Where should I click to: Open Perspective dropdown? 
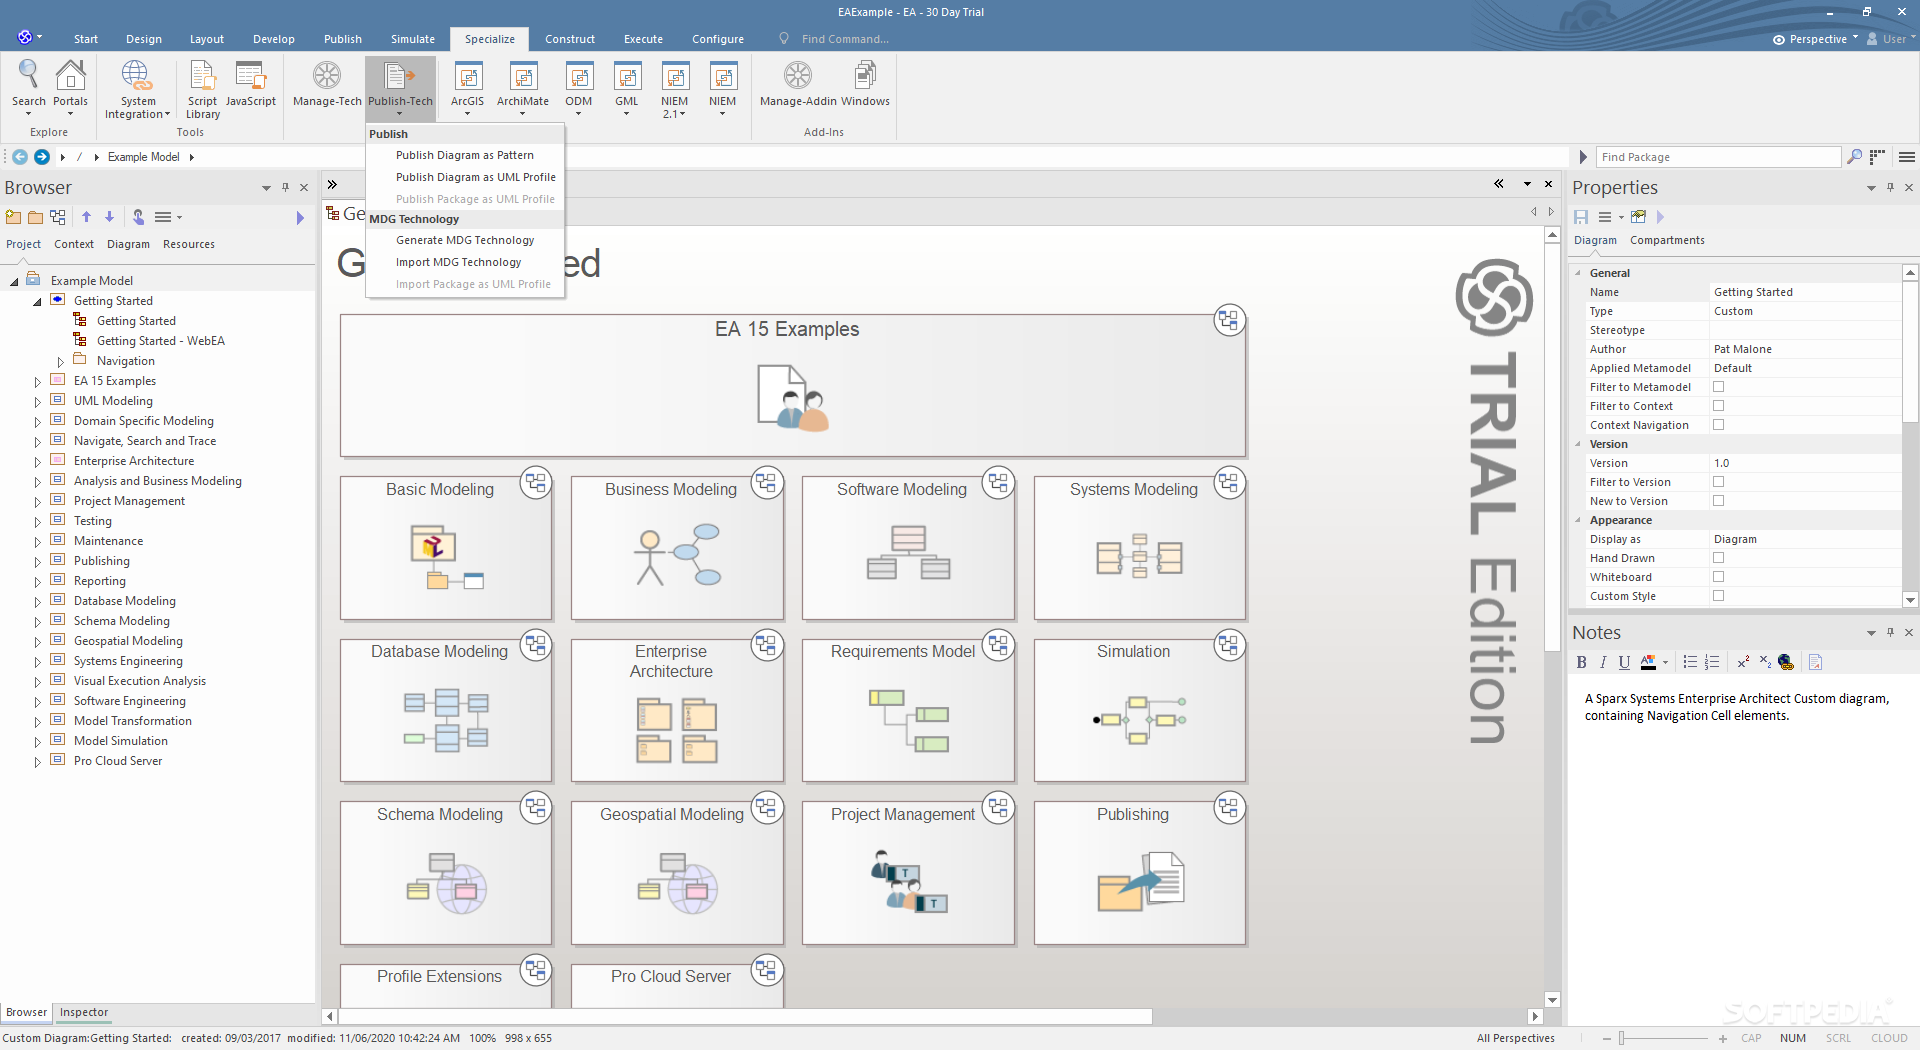pyautogui.click(x=1815, y=39)
